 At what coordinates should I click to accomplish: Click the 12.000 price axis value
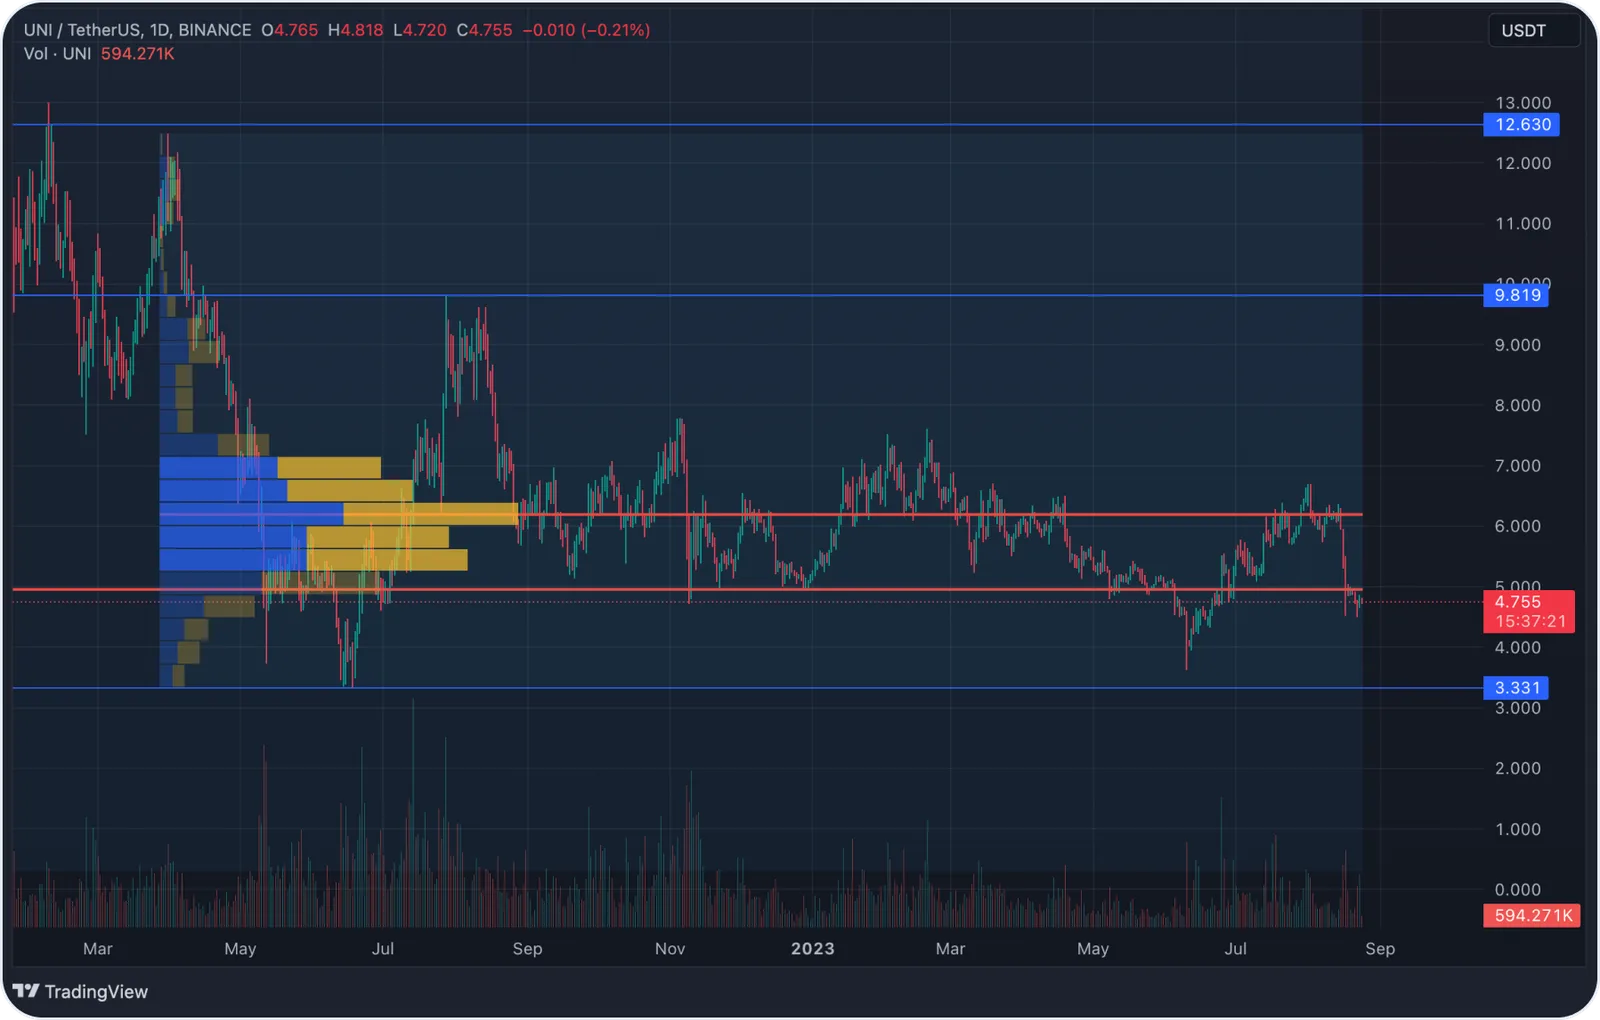tap(1523, 164)
